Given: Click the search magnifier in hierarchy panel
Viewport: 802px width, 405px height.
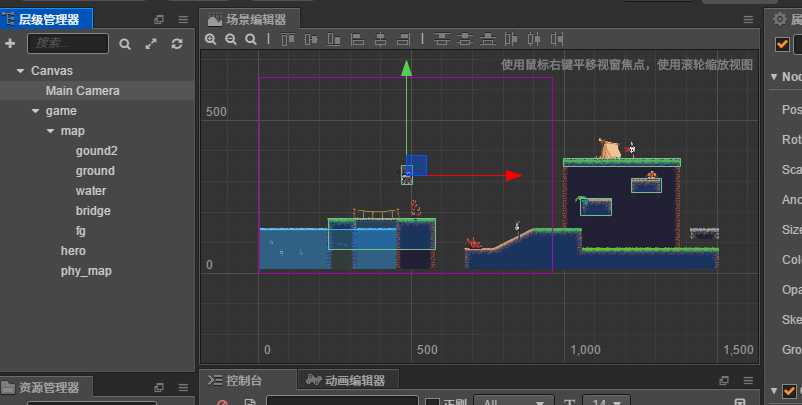Looking at the screenshot, I should (125, 44).
